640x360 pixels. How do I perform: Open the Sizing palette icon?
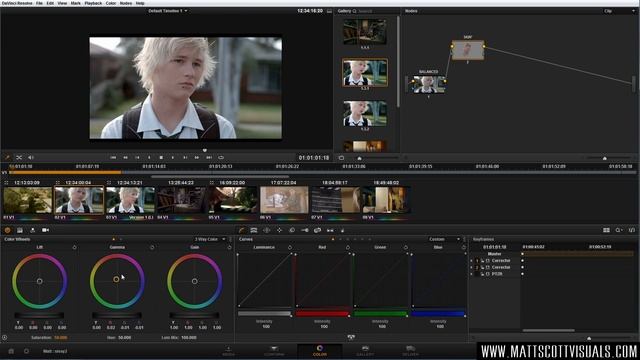click(317, 230)
